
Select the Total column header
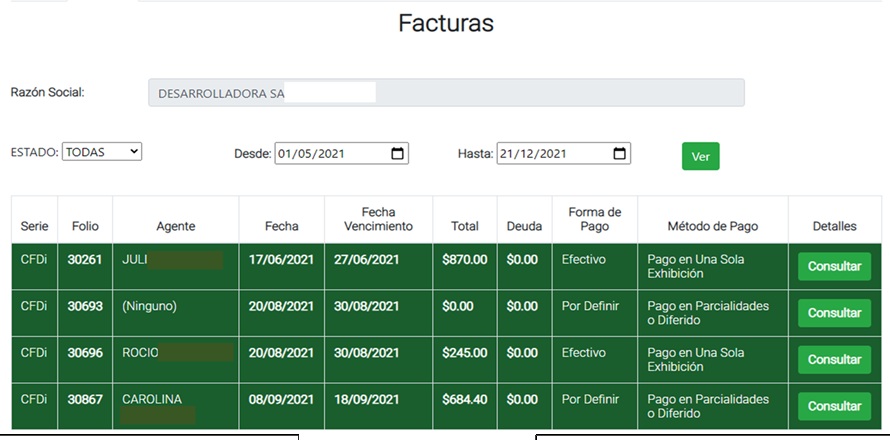click(x=464, y=227)
